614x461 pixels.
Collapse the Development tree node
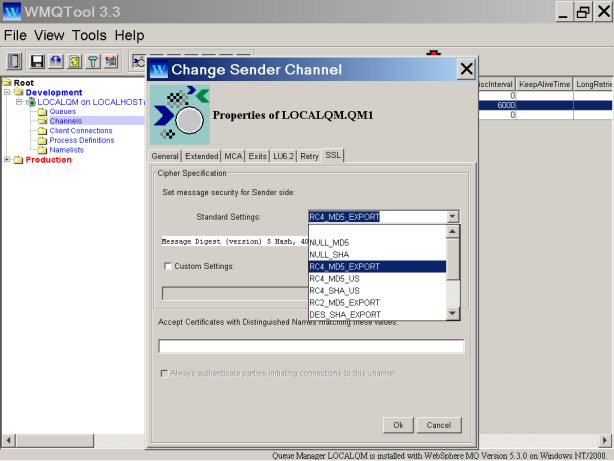(7, 92)
